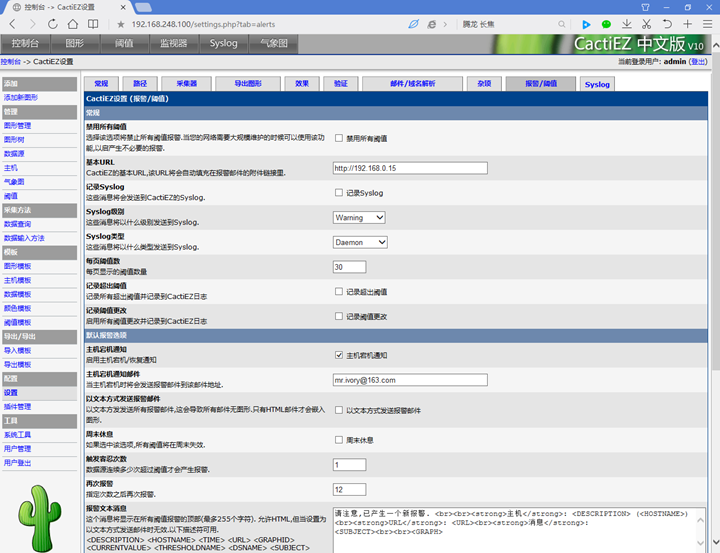Click the blue video play icon
This screenshot has height=553, width=720.
point(586,24)
